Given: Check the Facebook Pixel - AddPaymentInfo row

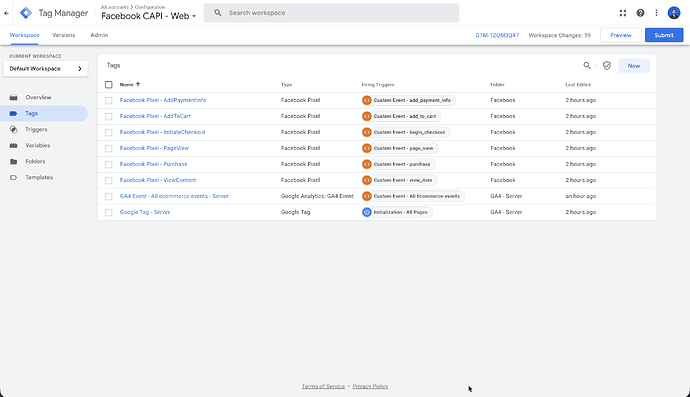Looking at the screenshot, I should click(x=109, y=100).
